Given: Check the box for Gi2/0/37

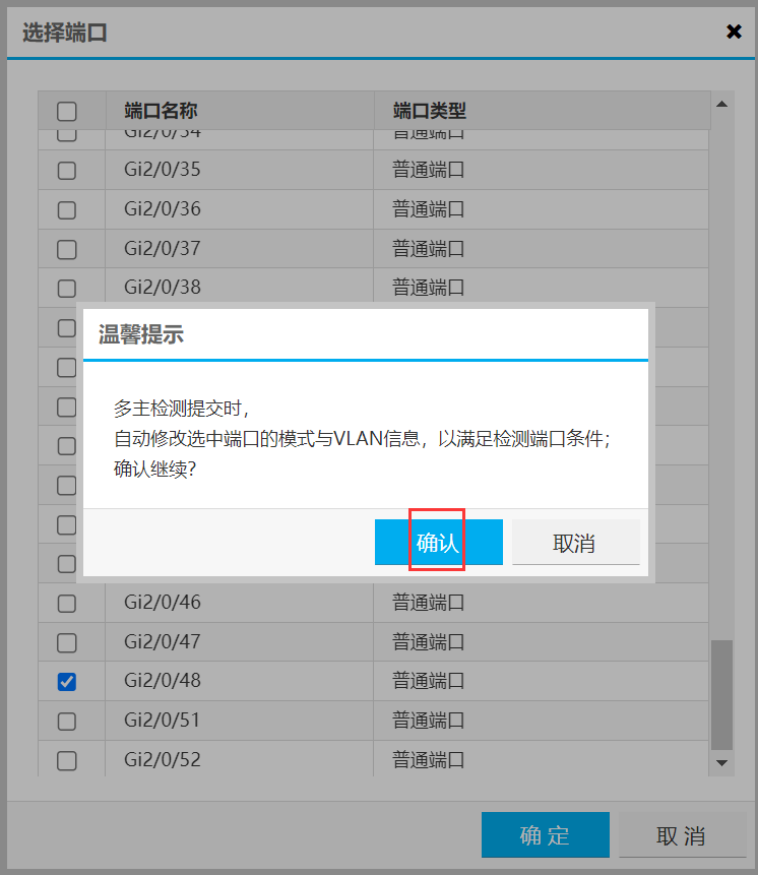Looking at the screenshot, I should tap(66, 249).
